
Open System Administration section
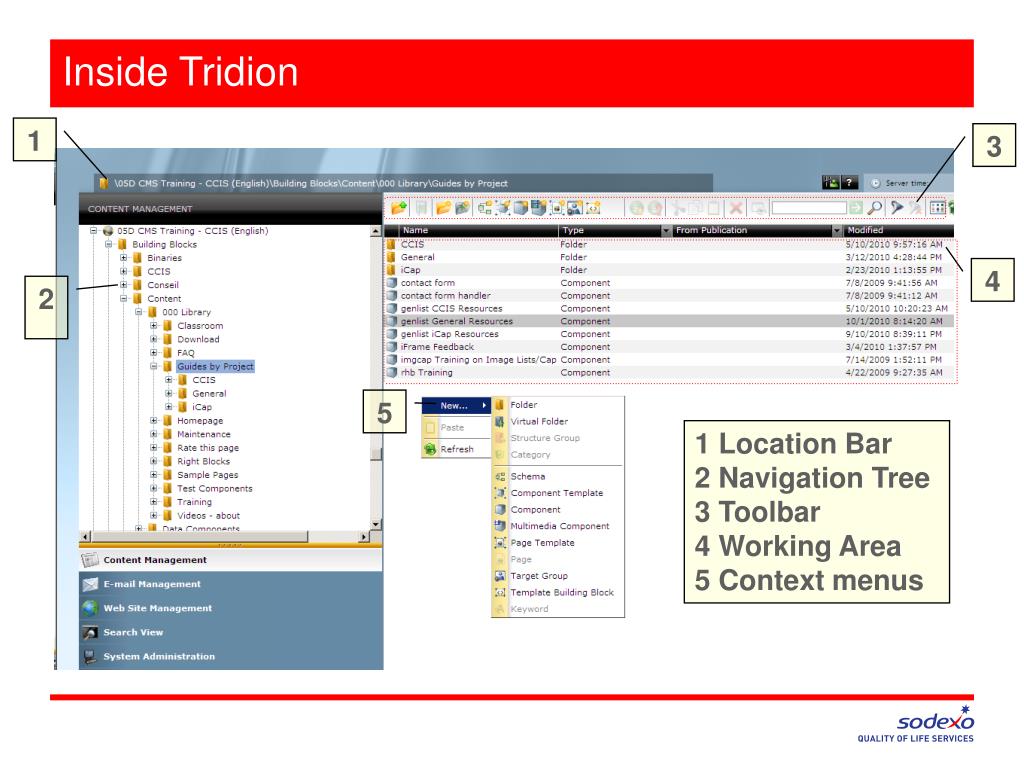pyautogui.click(x=231, y=656)
